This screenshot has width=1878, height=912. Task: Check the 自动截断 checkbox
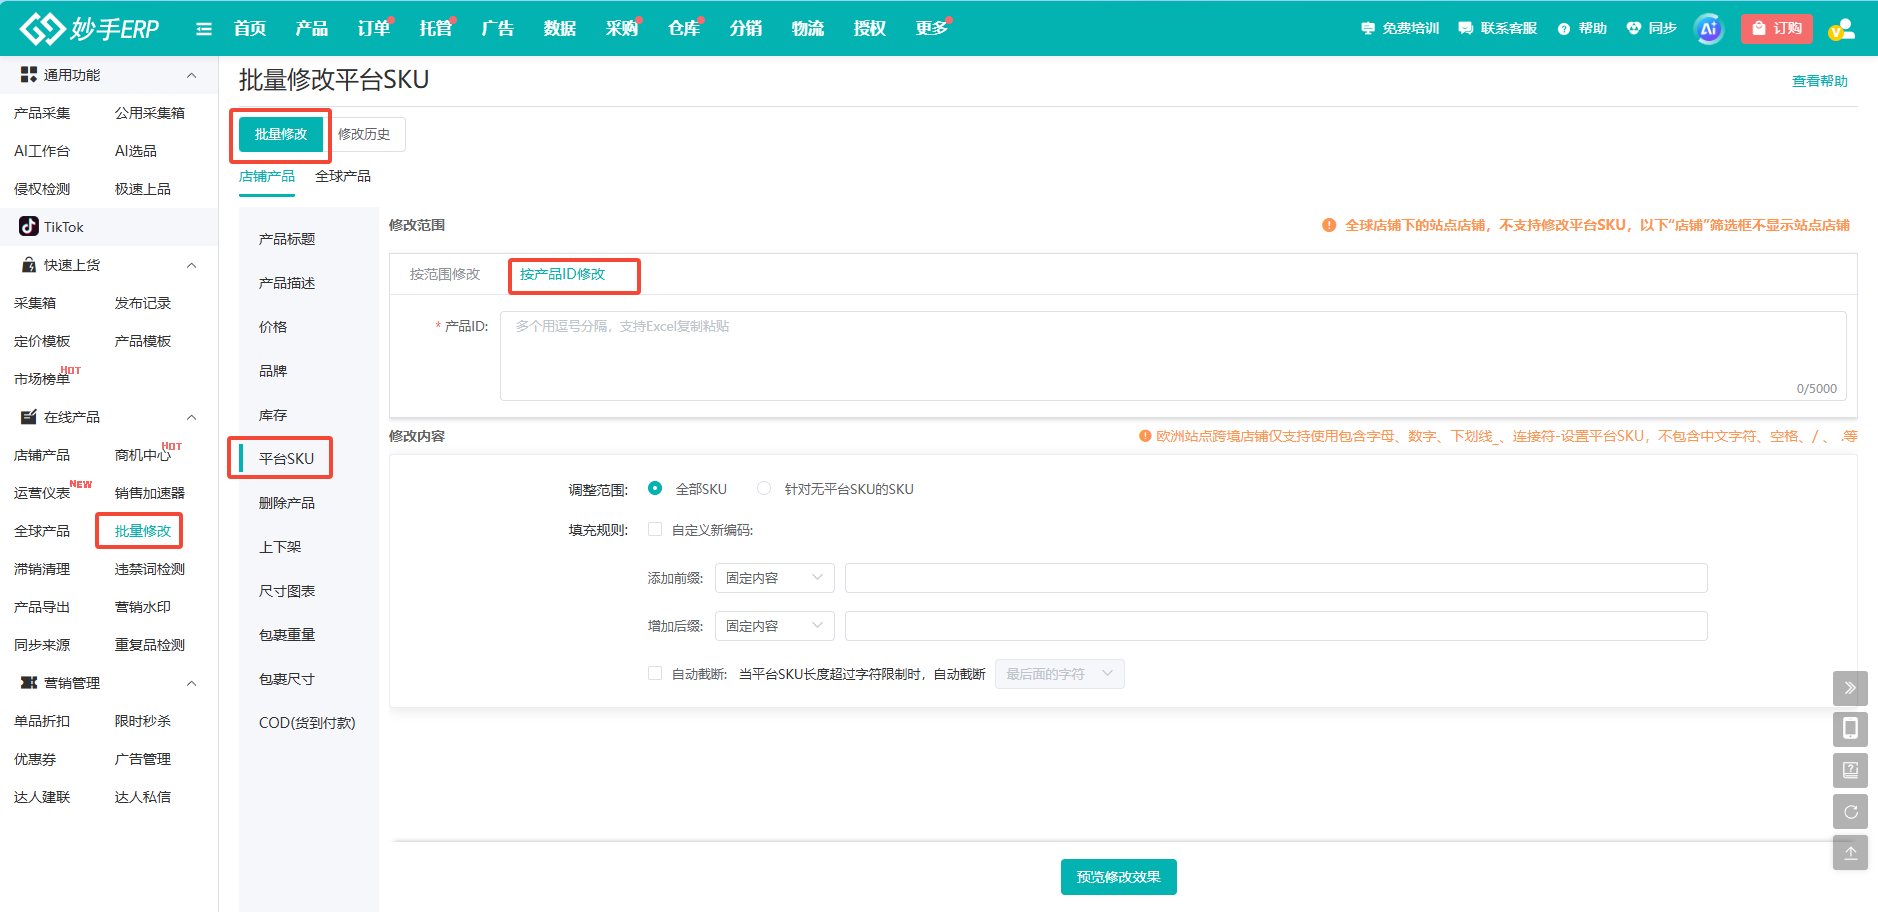(x=655, y=674)
